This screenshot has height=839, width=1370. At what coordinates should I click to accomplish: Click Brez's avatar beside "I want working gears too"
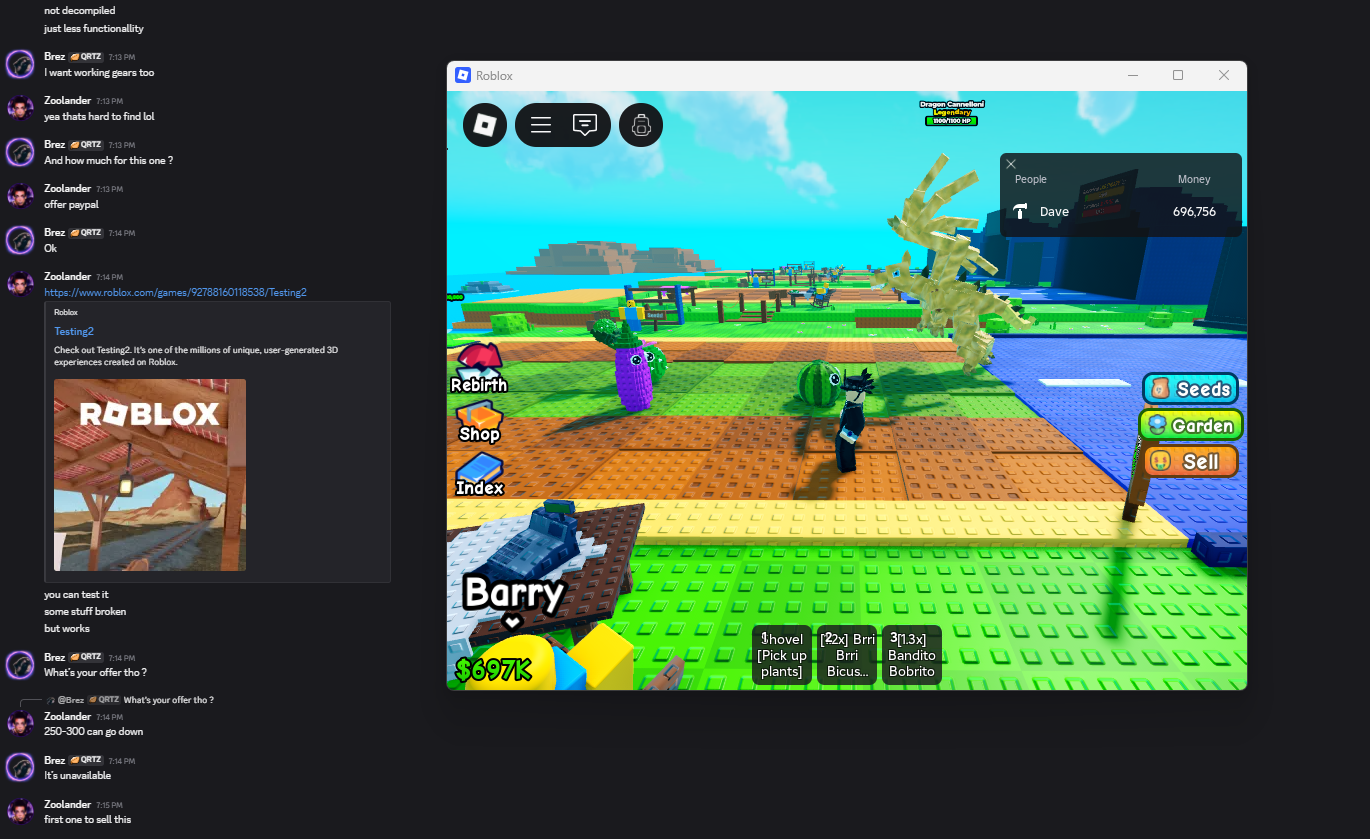point(21,64)
